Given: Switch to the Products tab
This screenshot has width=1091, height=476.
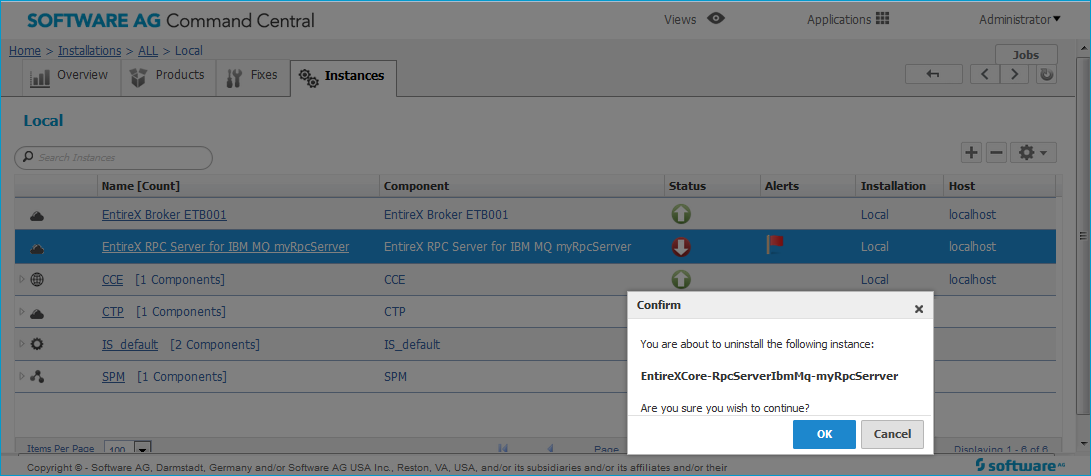Looking at the screenshot, I should (168, 76).
